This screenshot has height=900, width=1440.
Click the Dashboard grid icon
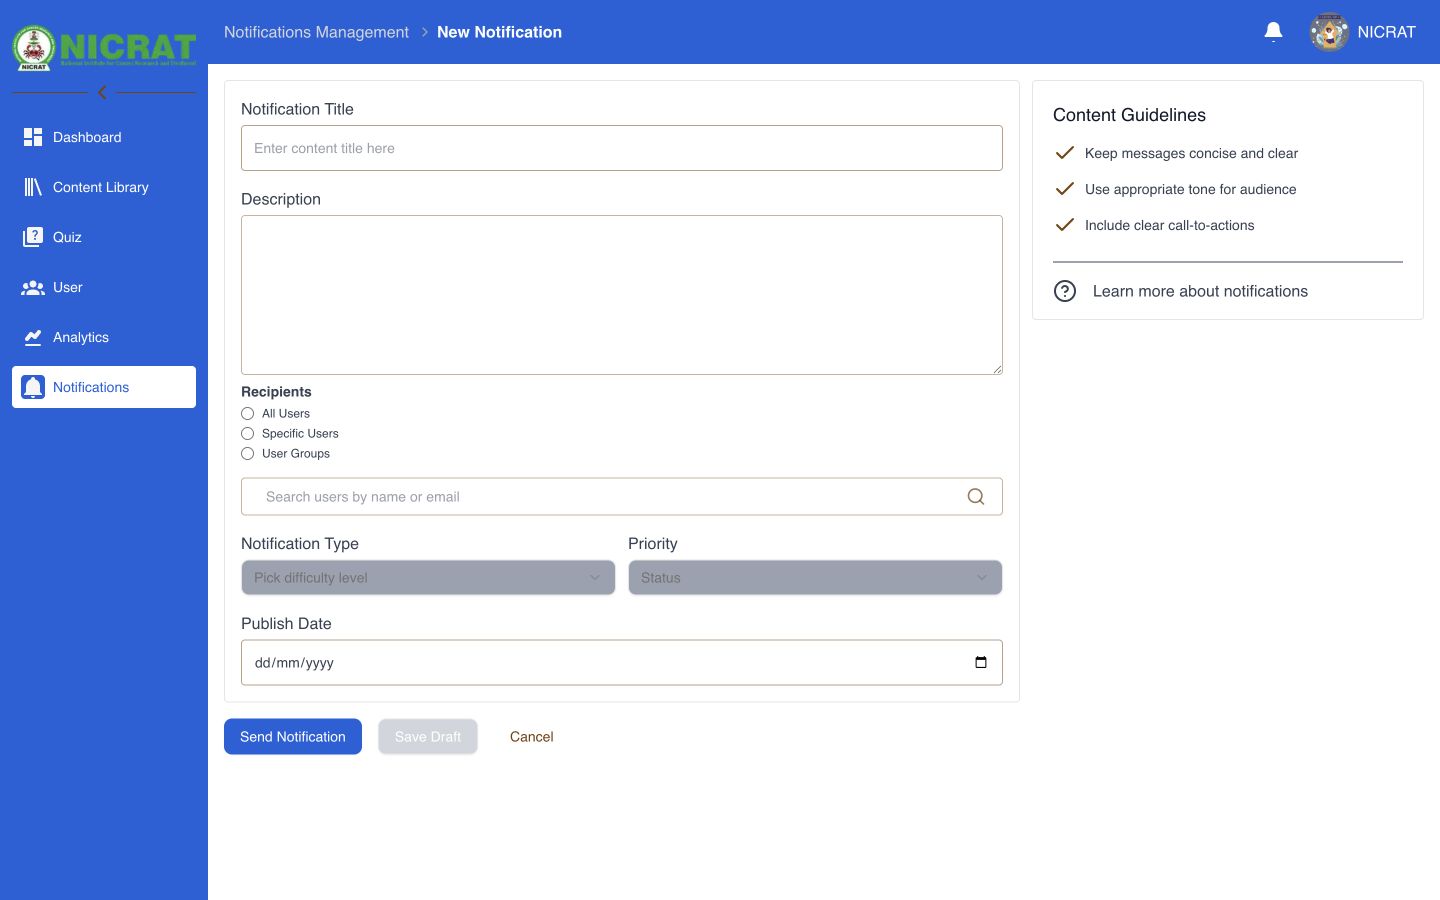(33, 137)
